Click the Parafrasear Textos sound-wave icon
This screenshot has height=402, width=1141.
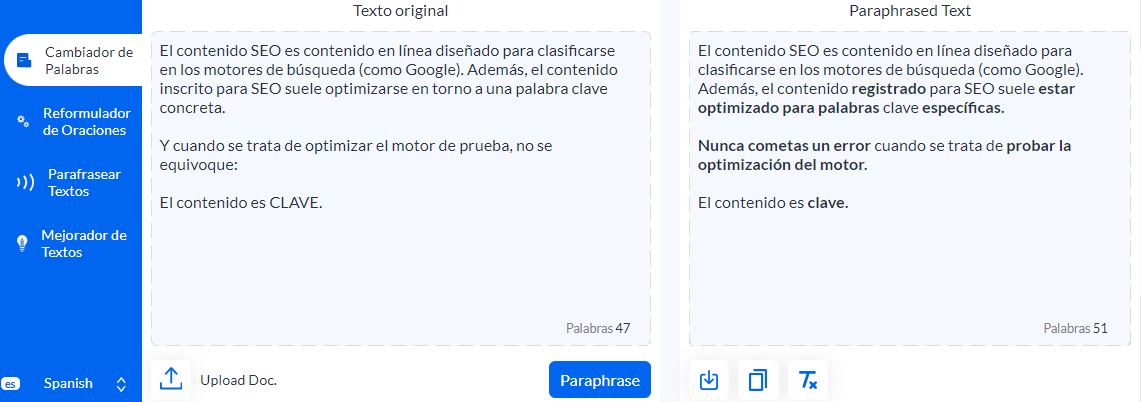(x=25, y=184)
